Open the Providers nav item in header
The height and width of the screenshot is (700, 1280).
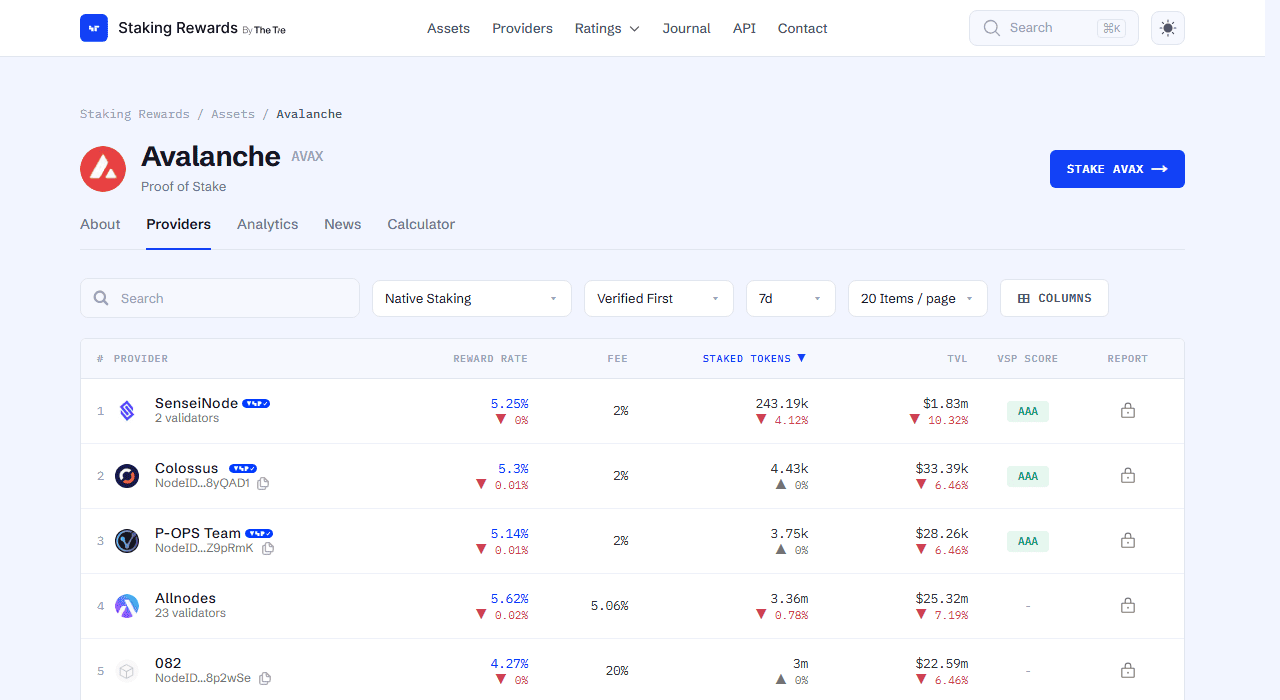(522, 28)
